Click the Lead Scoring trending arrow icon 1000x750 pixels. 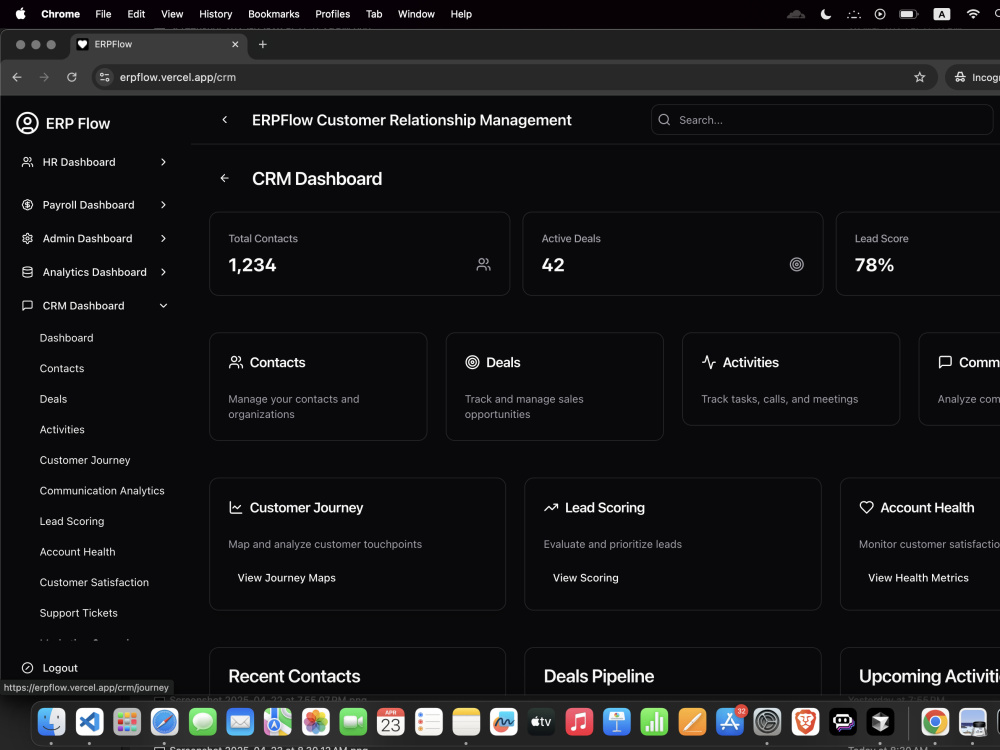(x=551, y=508)
